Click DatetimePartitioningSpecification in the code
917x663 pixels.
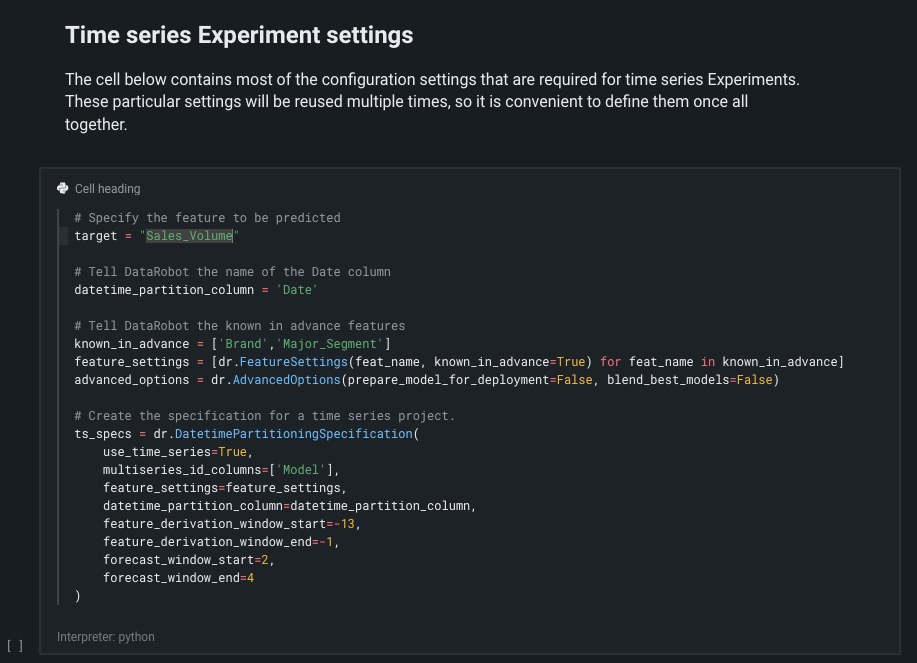(x=293, y=434)
